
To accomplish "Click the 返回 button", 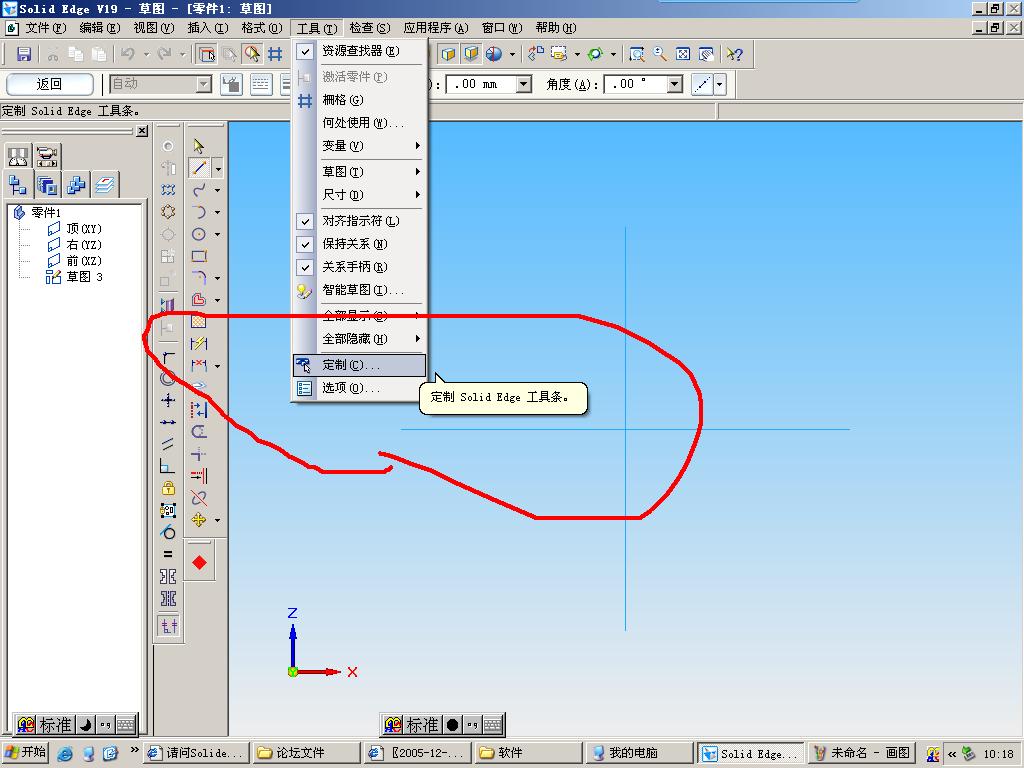I will tap(50, 84).
